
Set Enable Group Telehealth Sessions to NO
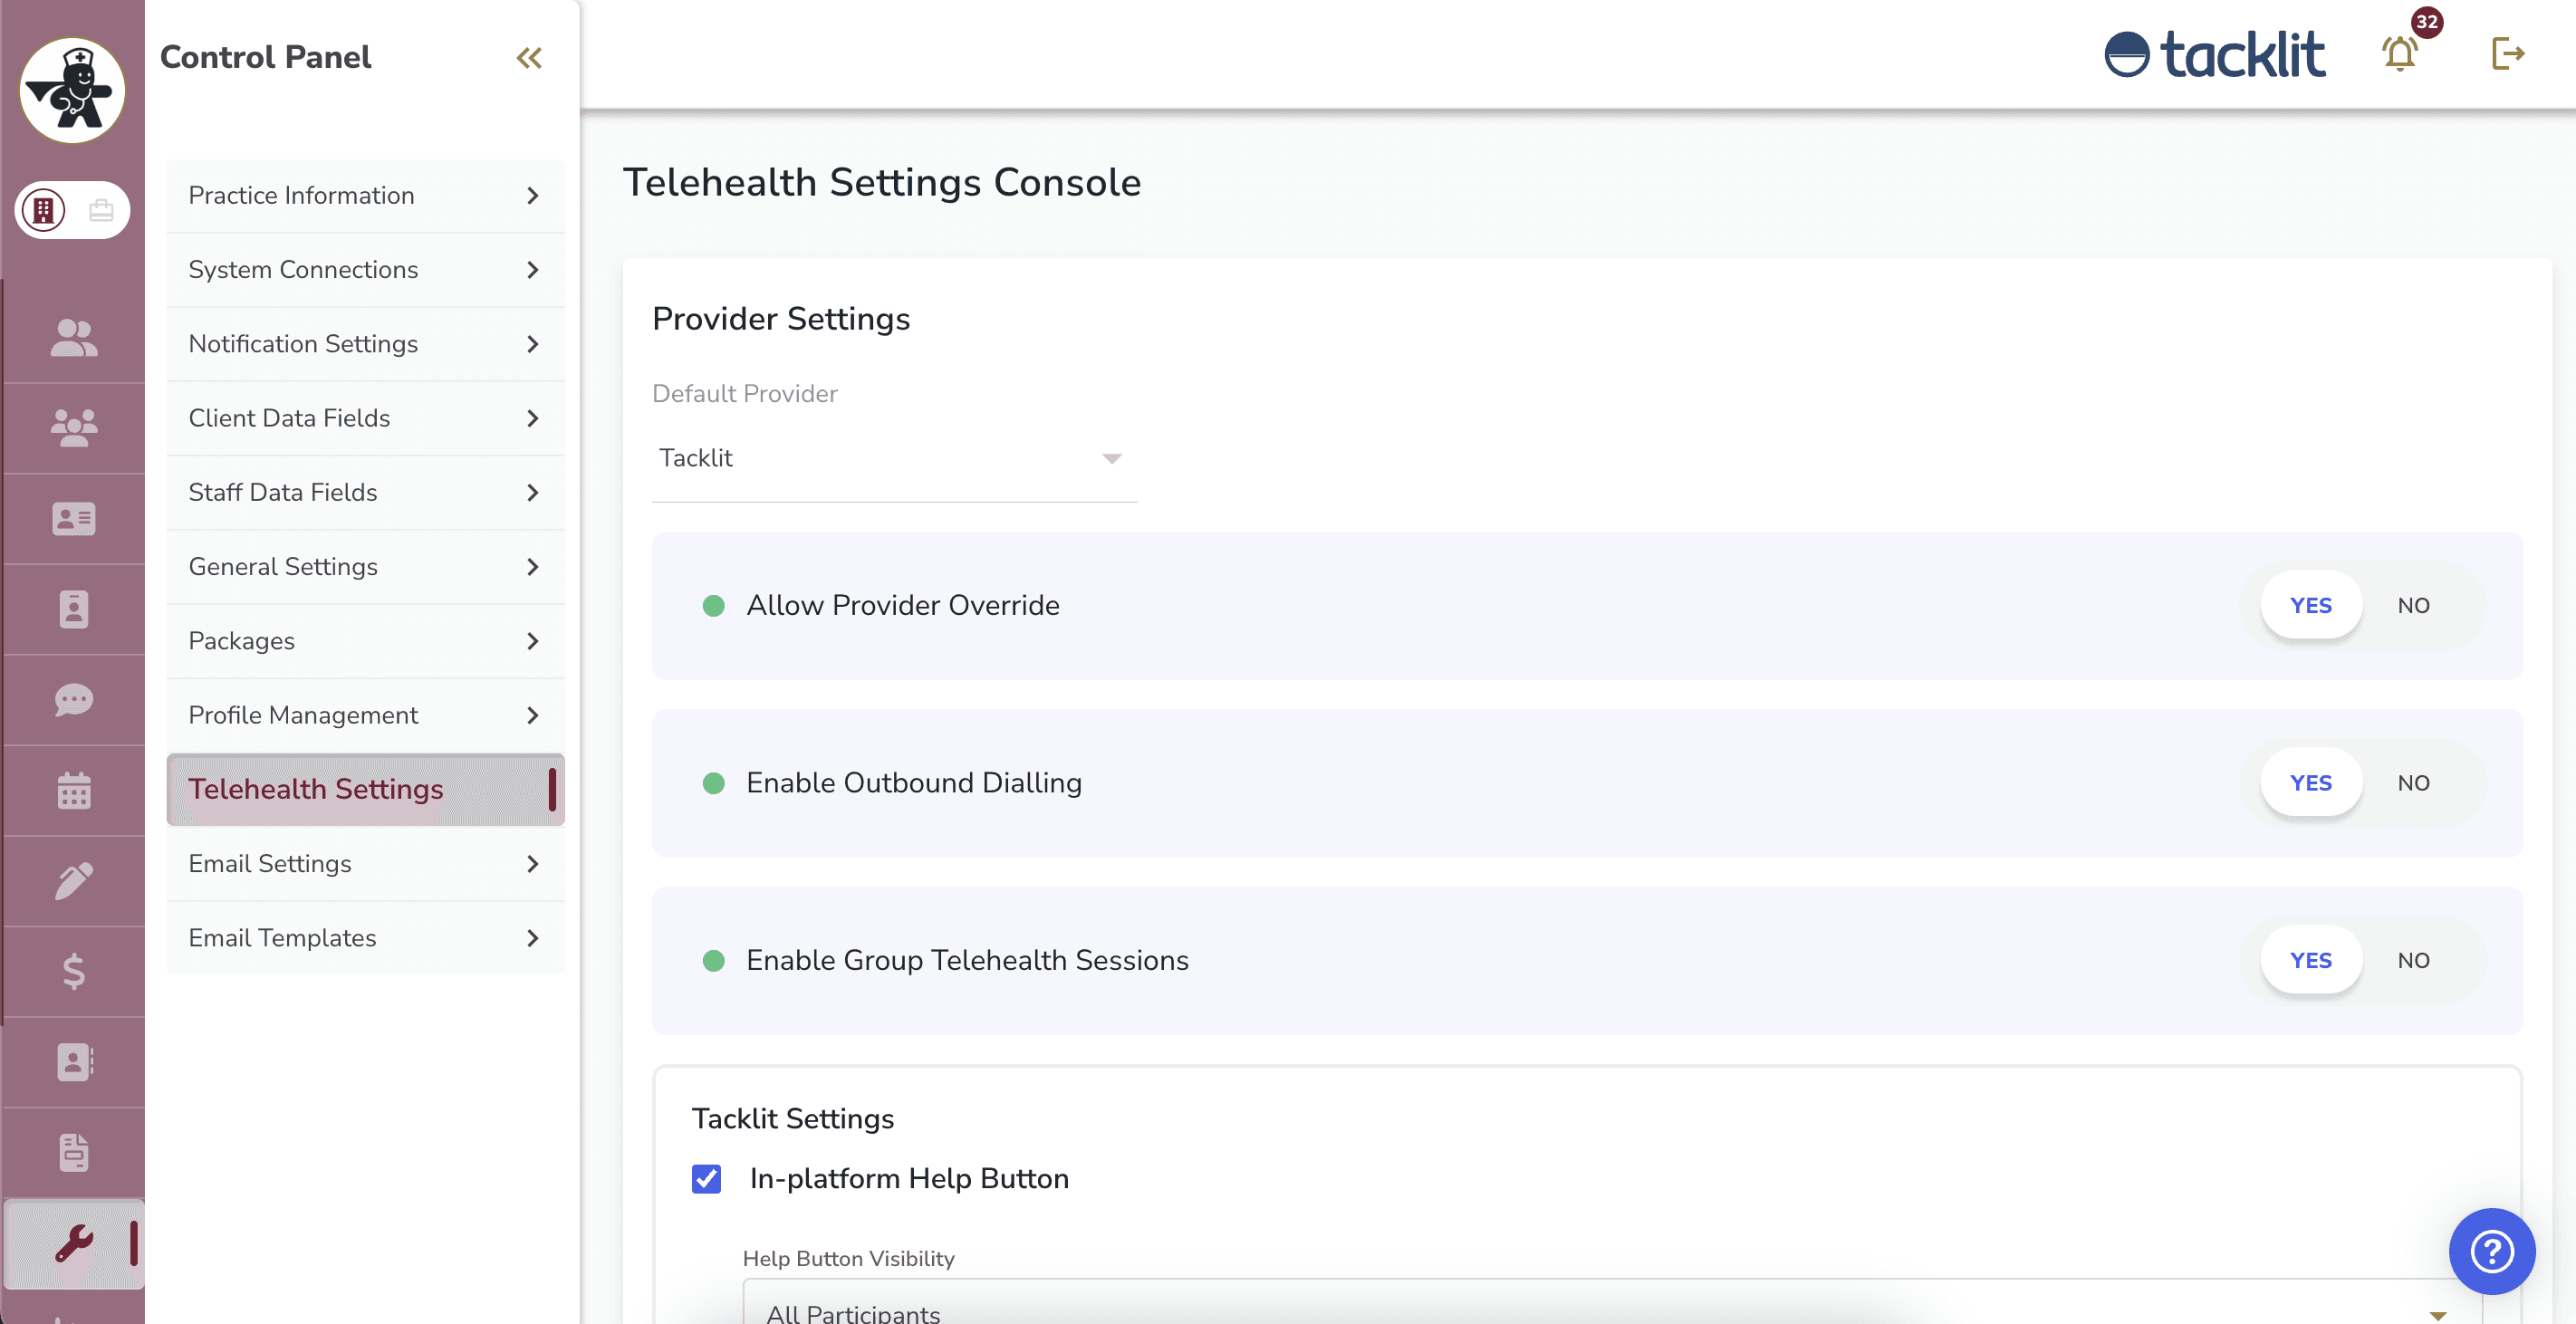pos(2413,960)
